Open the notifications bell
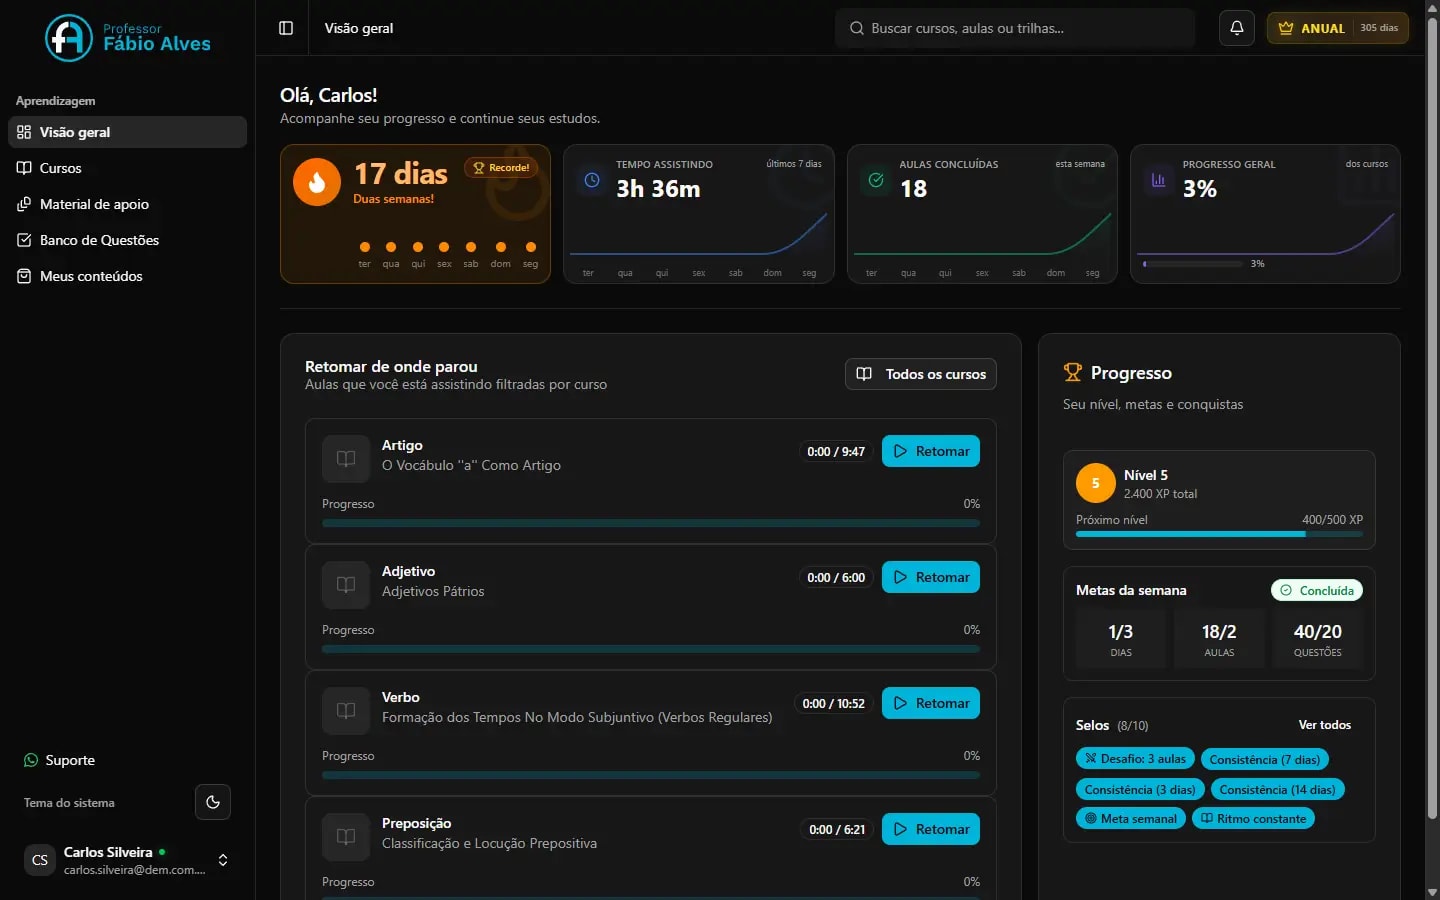The width and height of the screenshot is (1440, 900). (1237, 28)
